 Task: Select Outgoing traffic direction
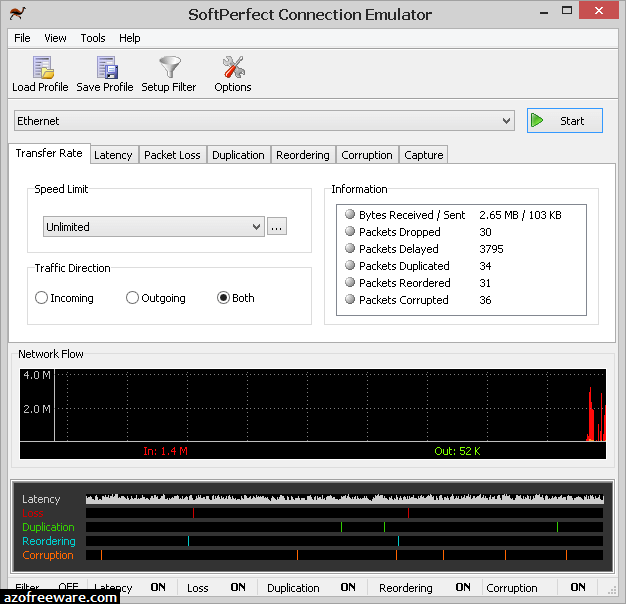(x=156, y=298)
